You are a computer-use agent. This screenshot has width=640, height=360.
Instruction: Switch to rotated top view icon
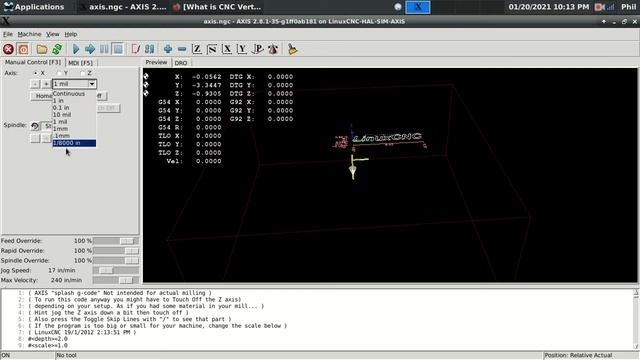(x=212, y=49)
